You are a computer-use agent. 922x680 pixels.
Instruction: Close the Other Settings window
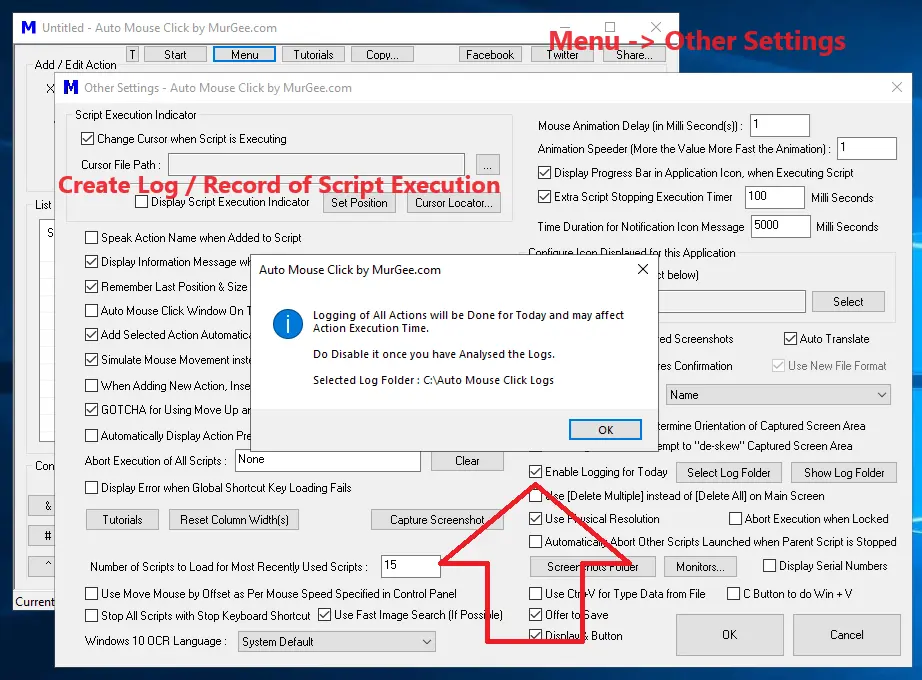coord(896,87)
